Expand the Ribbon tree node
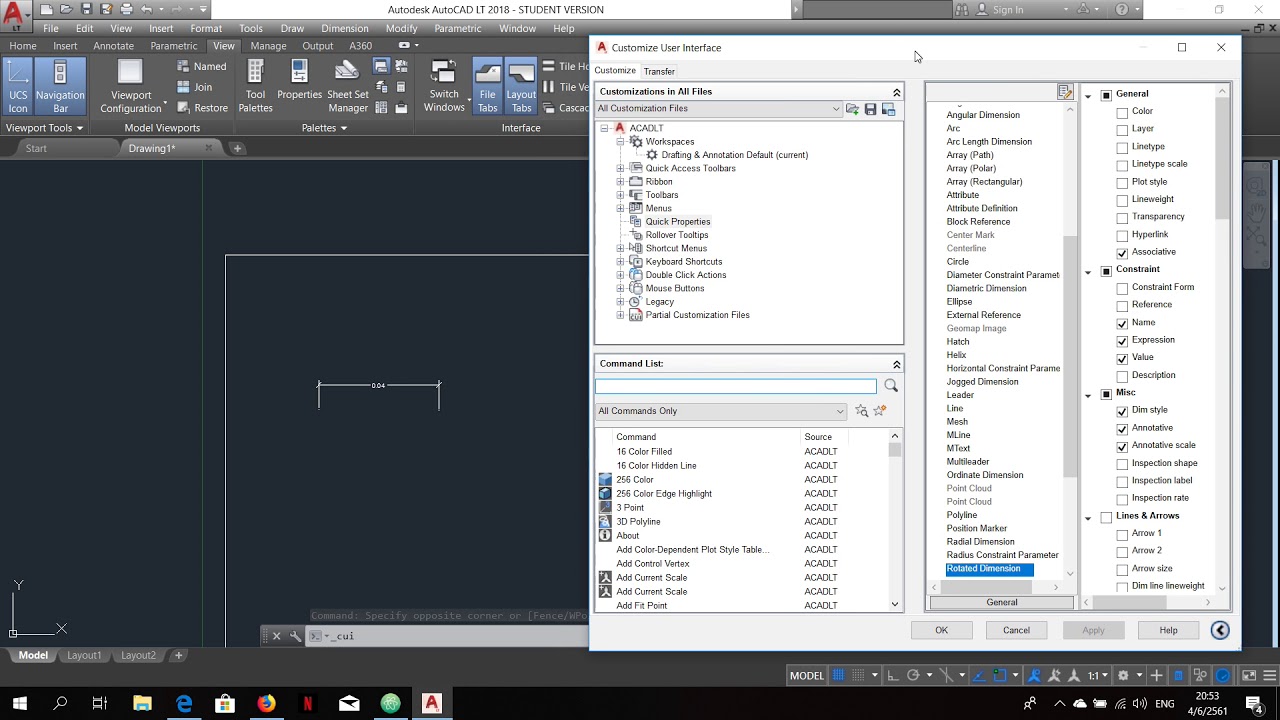 [620, 182]
